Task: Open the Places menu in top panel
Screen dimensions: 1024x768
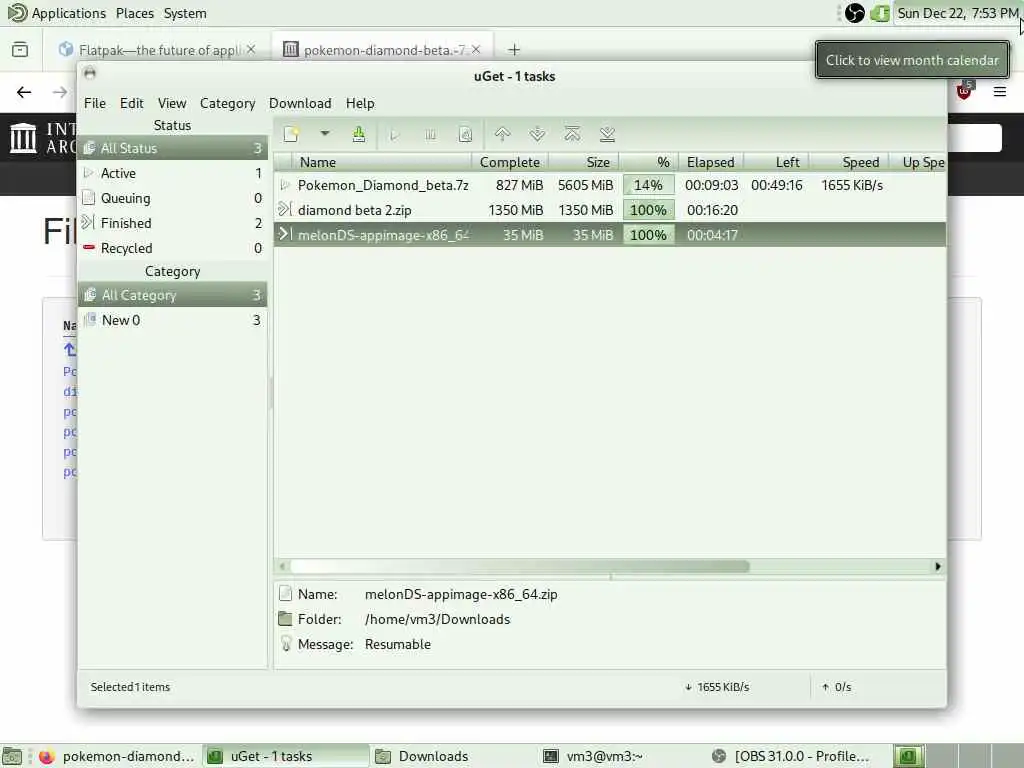Action: coord(135,13)
